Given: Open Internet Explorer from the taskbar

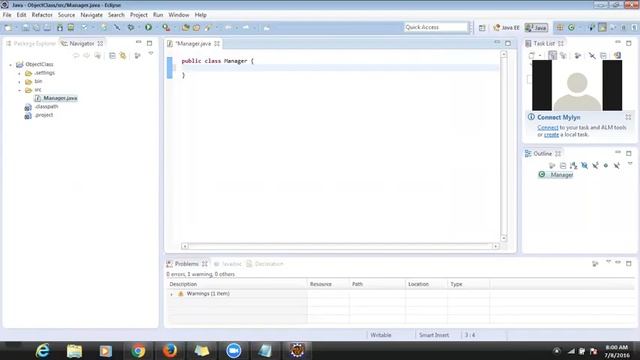Looking at the screenshot, I should tap(42, 351).
